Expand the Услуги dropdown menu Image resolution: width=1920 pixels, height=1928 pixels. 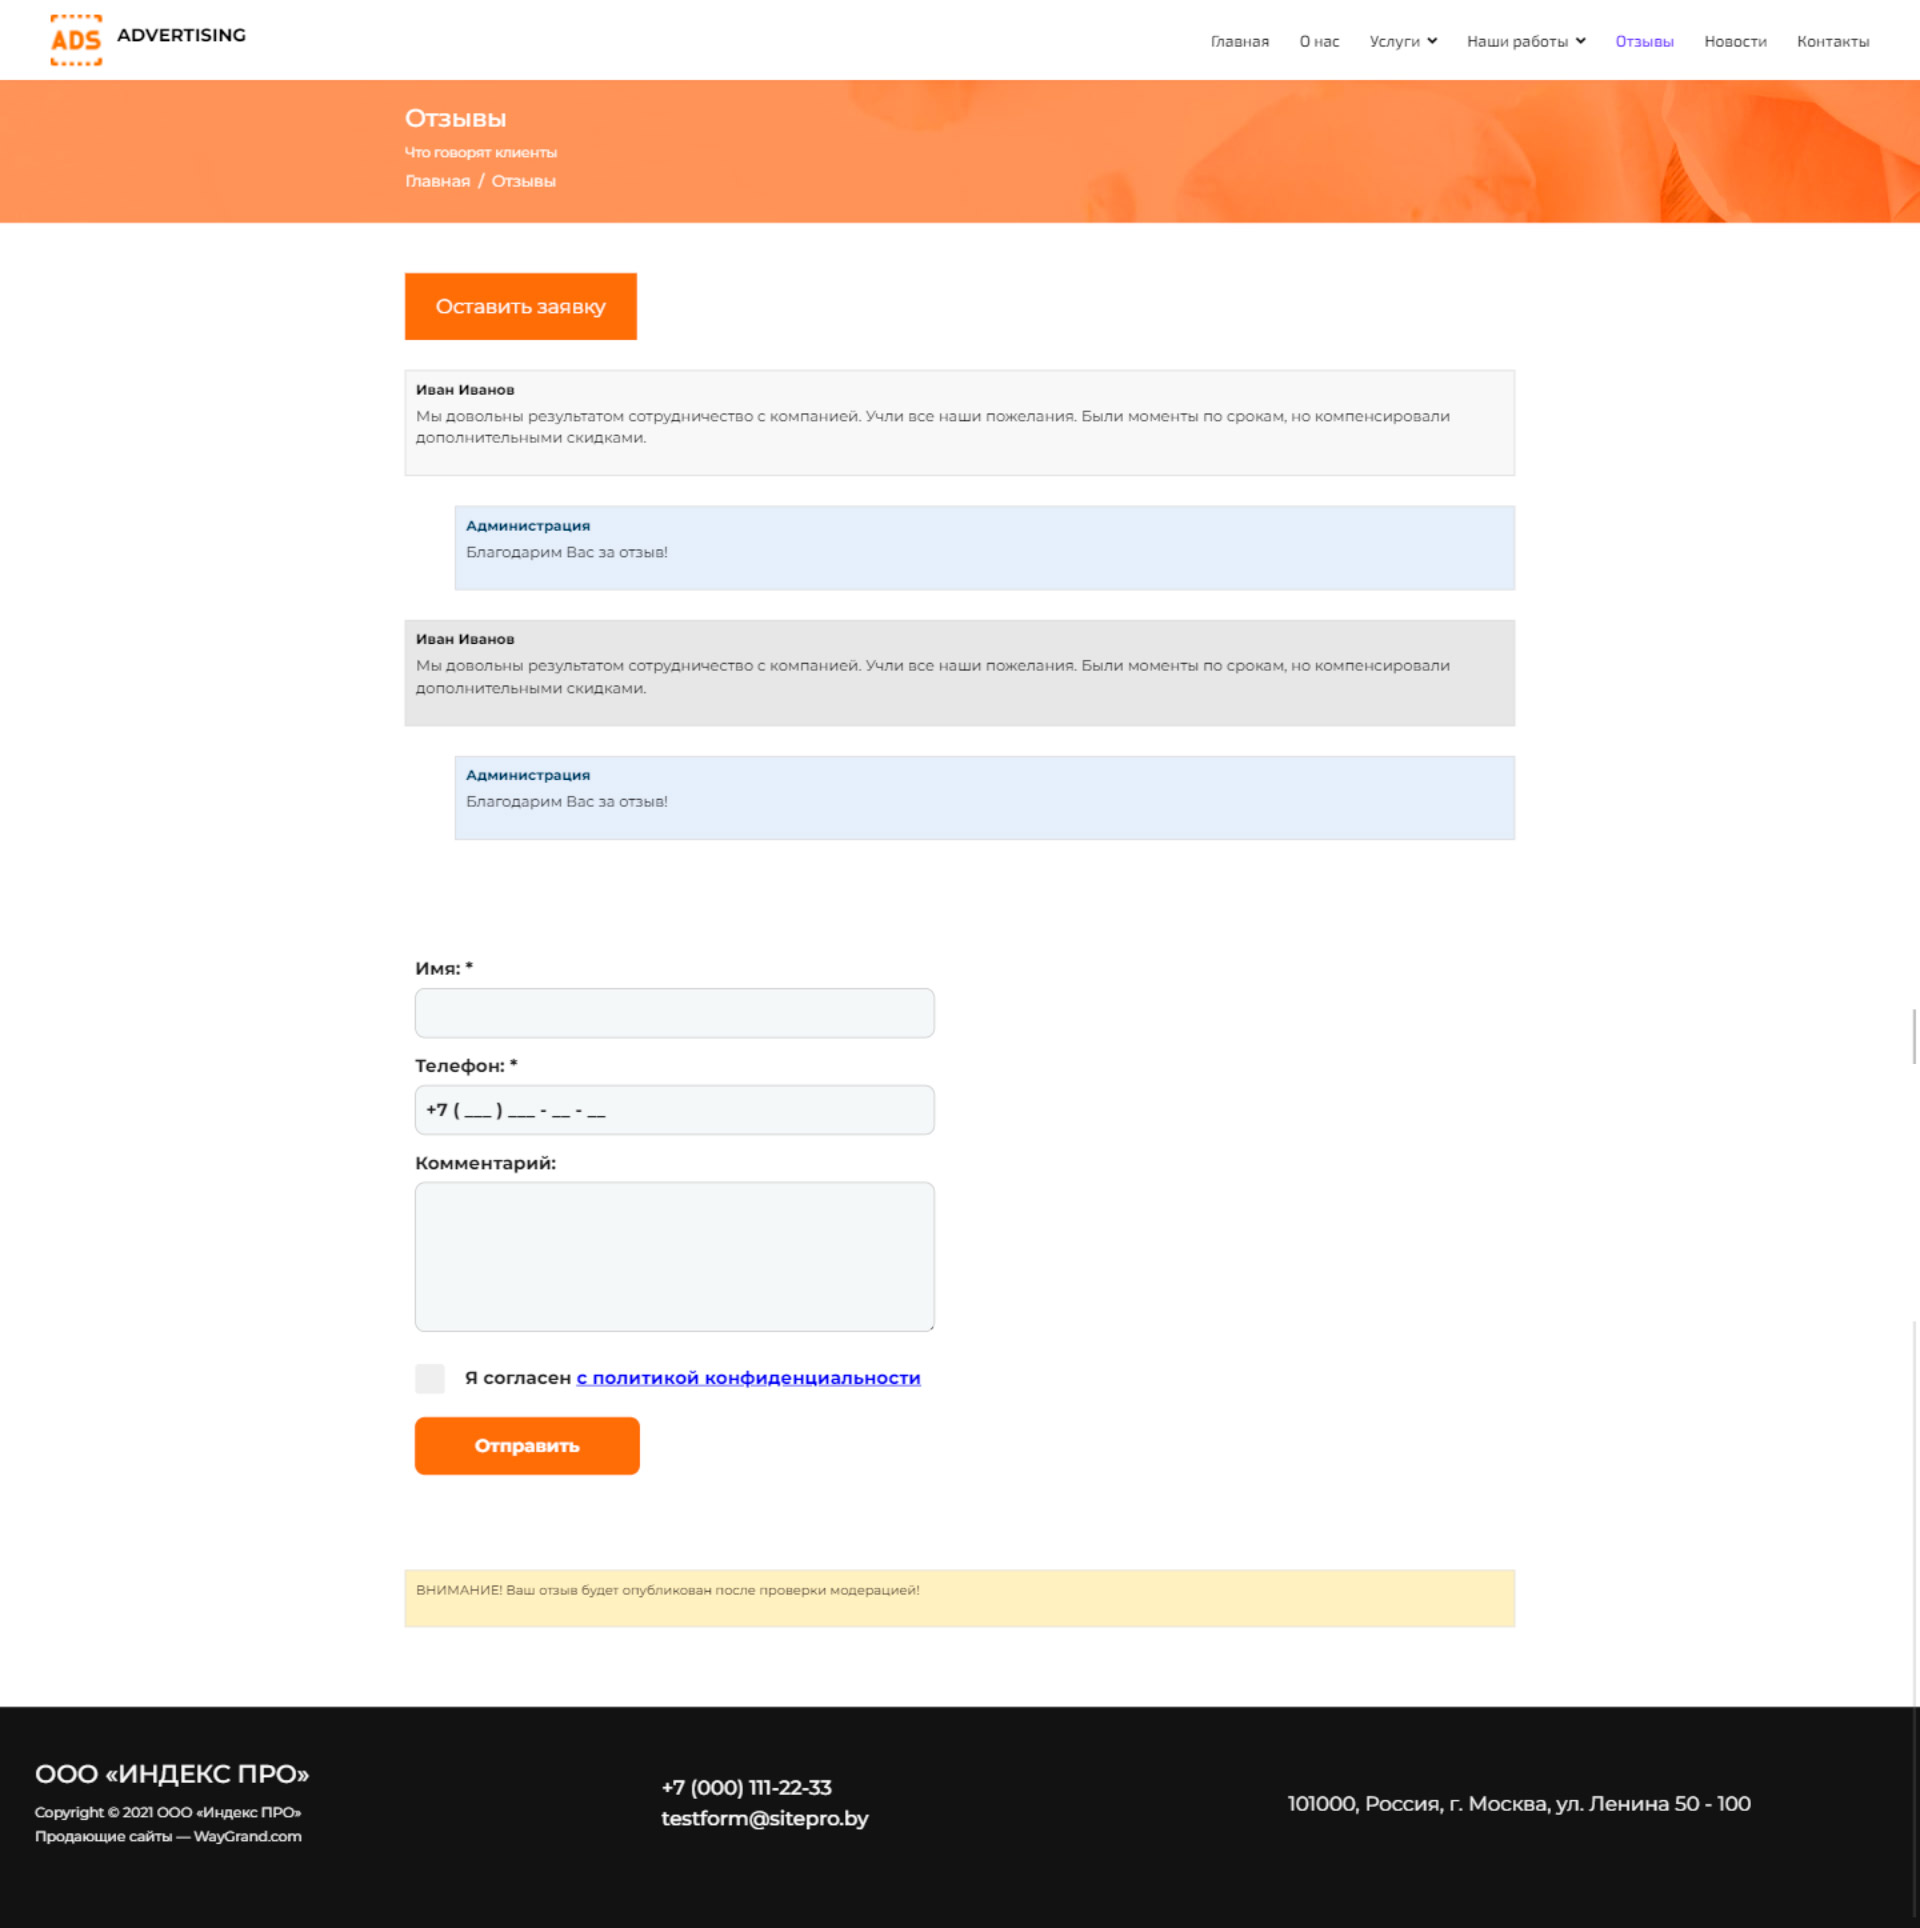(1402, 41)
